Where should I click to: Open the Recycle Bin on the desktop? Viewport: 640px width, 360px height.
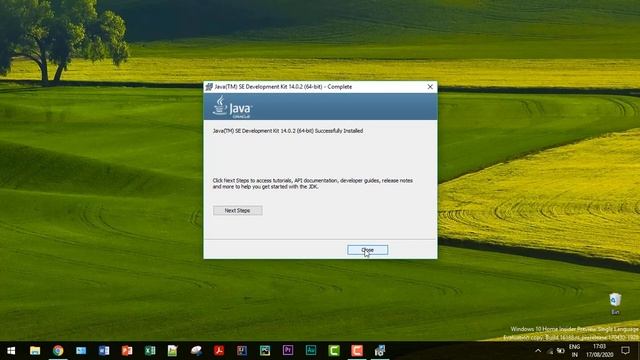[615, 304]
